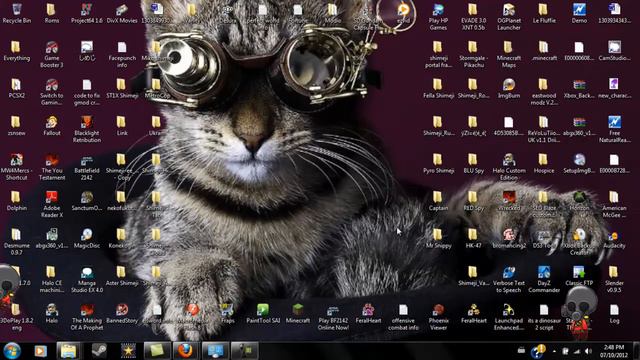Open Verbose Text to Speech
The width and height of the screenshot is (640, 360).
coord(509,280)
